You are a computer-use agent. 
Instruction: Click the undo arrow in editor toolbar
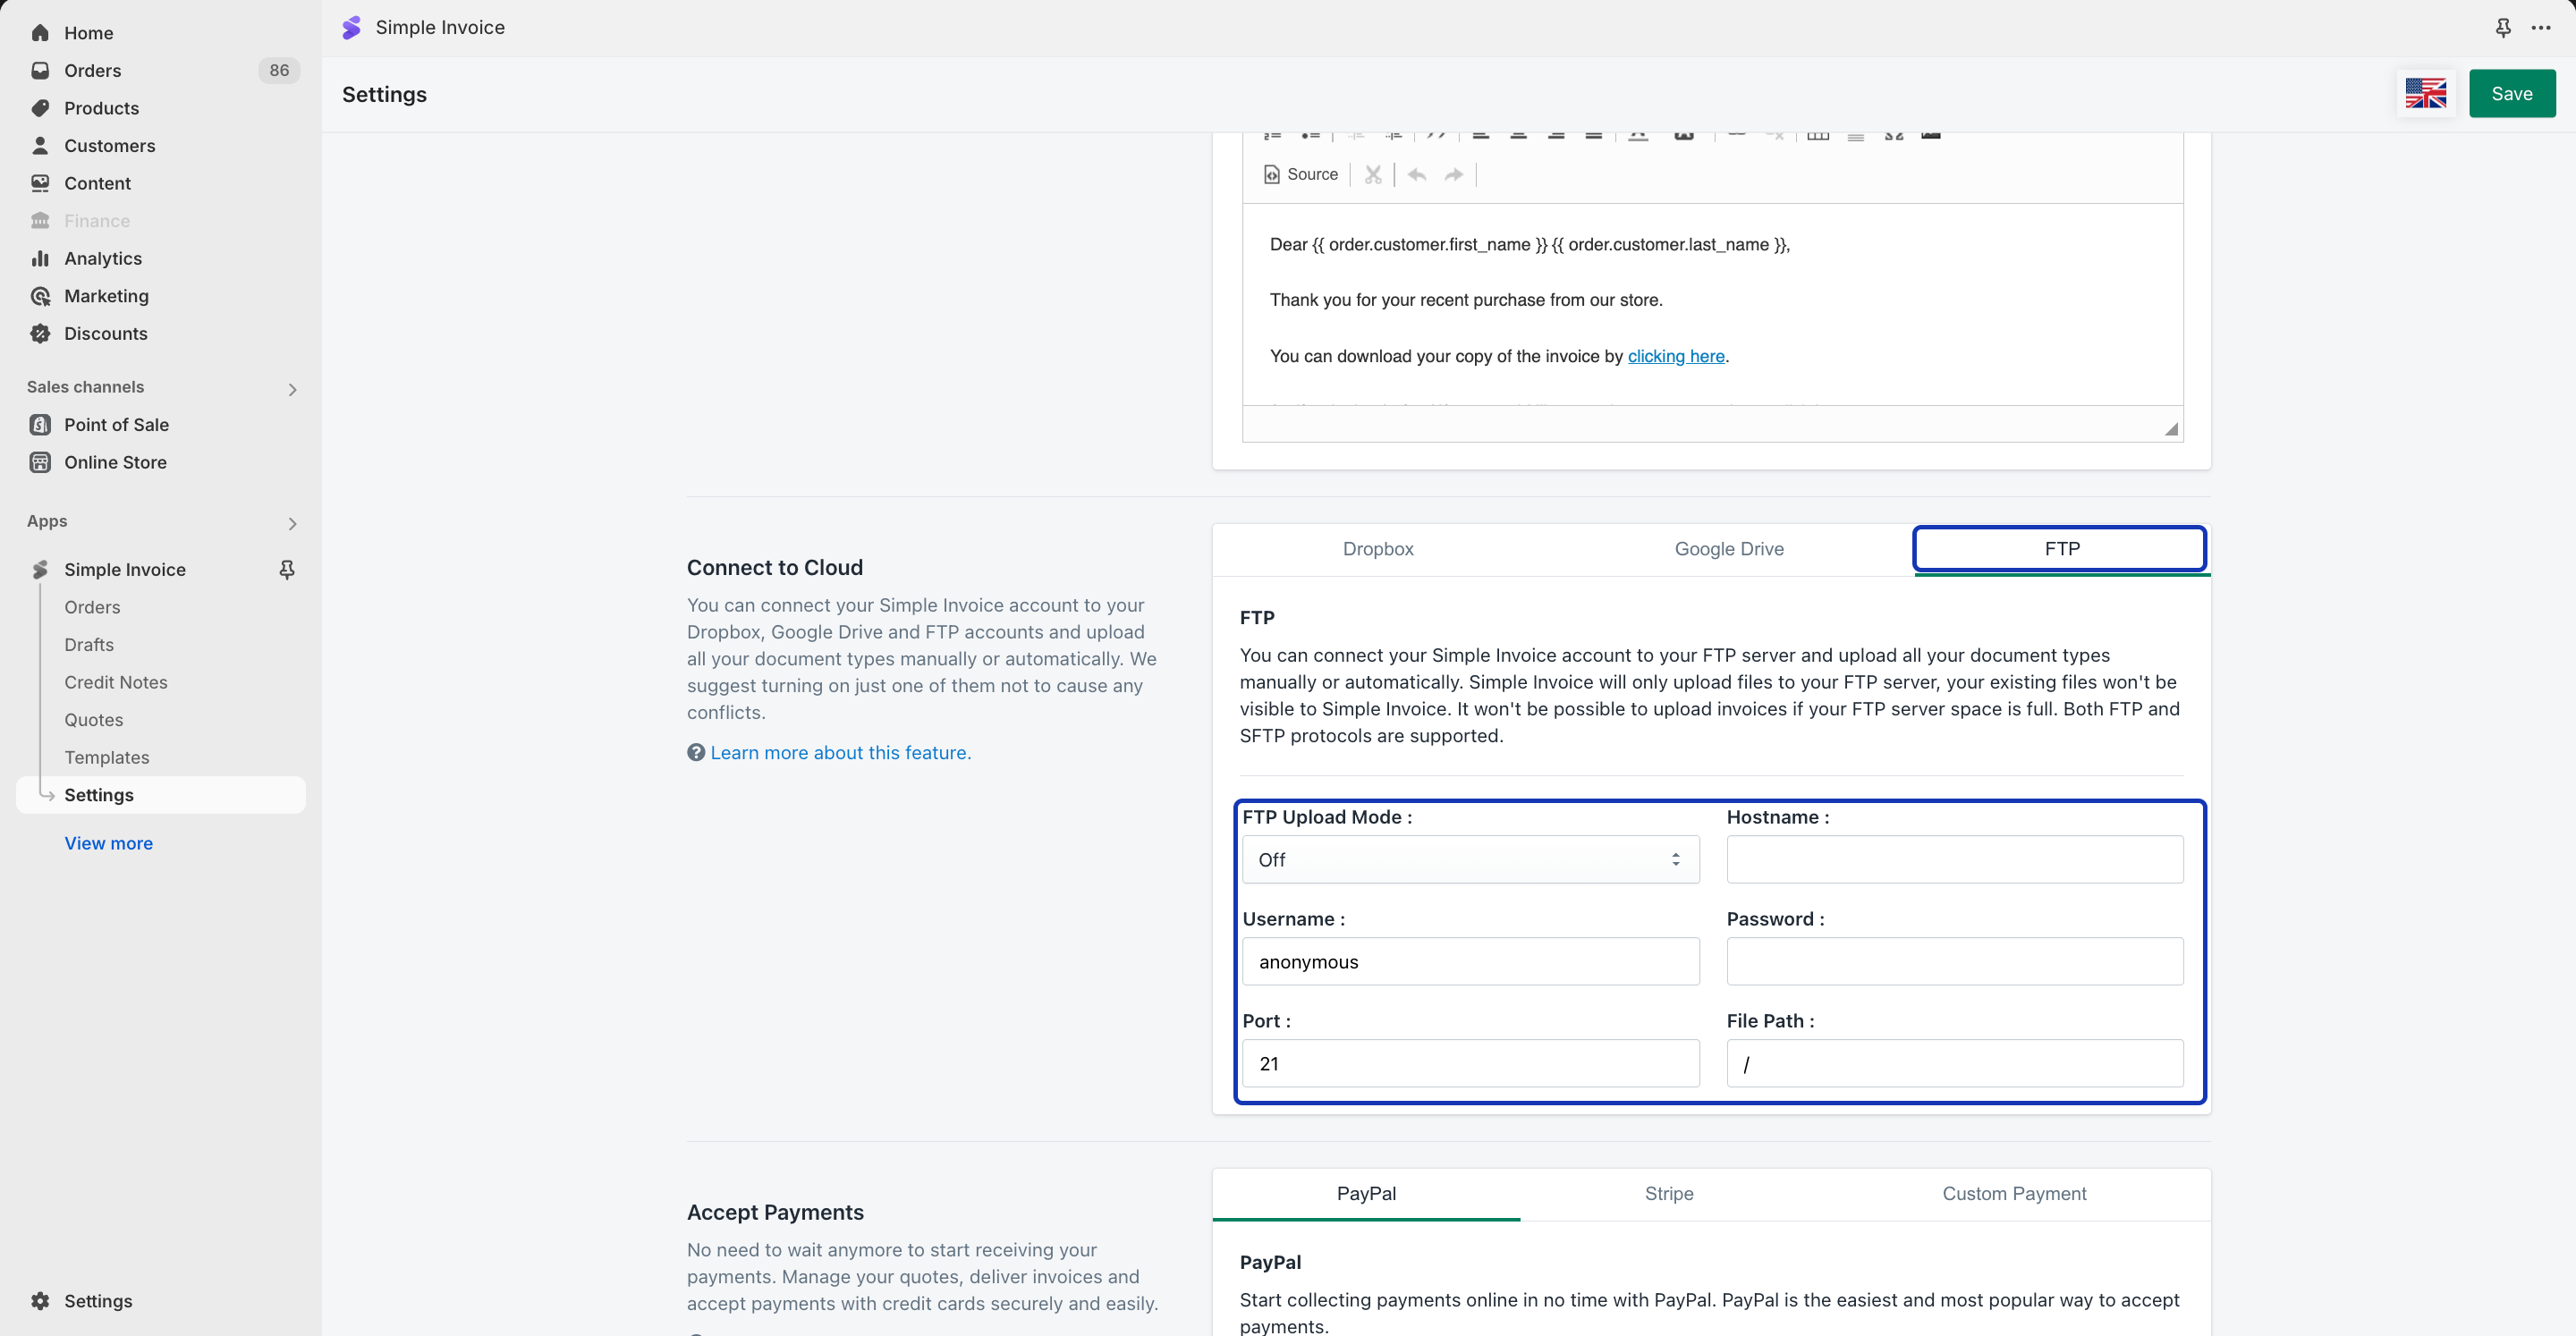pyautogui.click(x=1416, y=175)
